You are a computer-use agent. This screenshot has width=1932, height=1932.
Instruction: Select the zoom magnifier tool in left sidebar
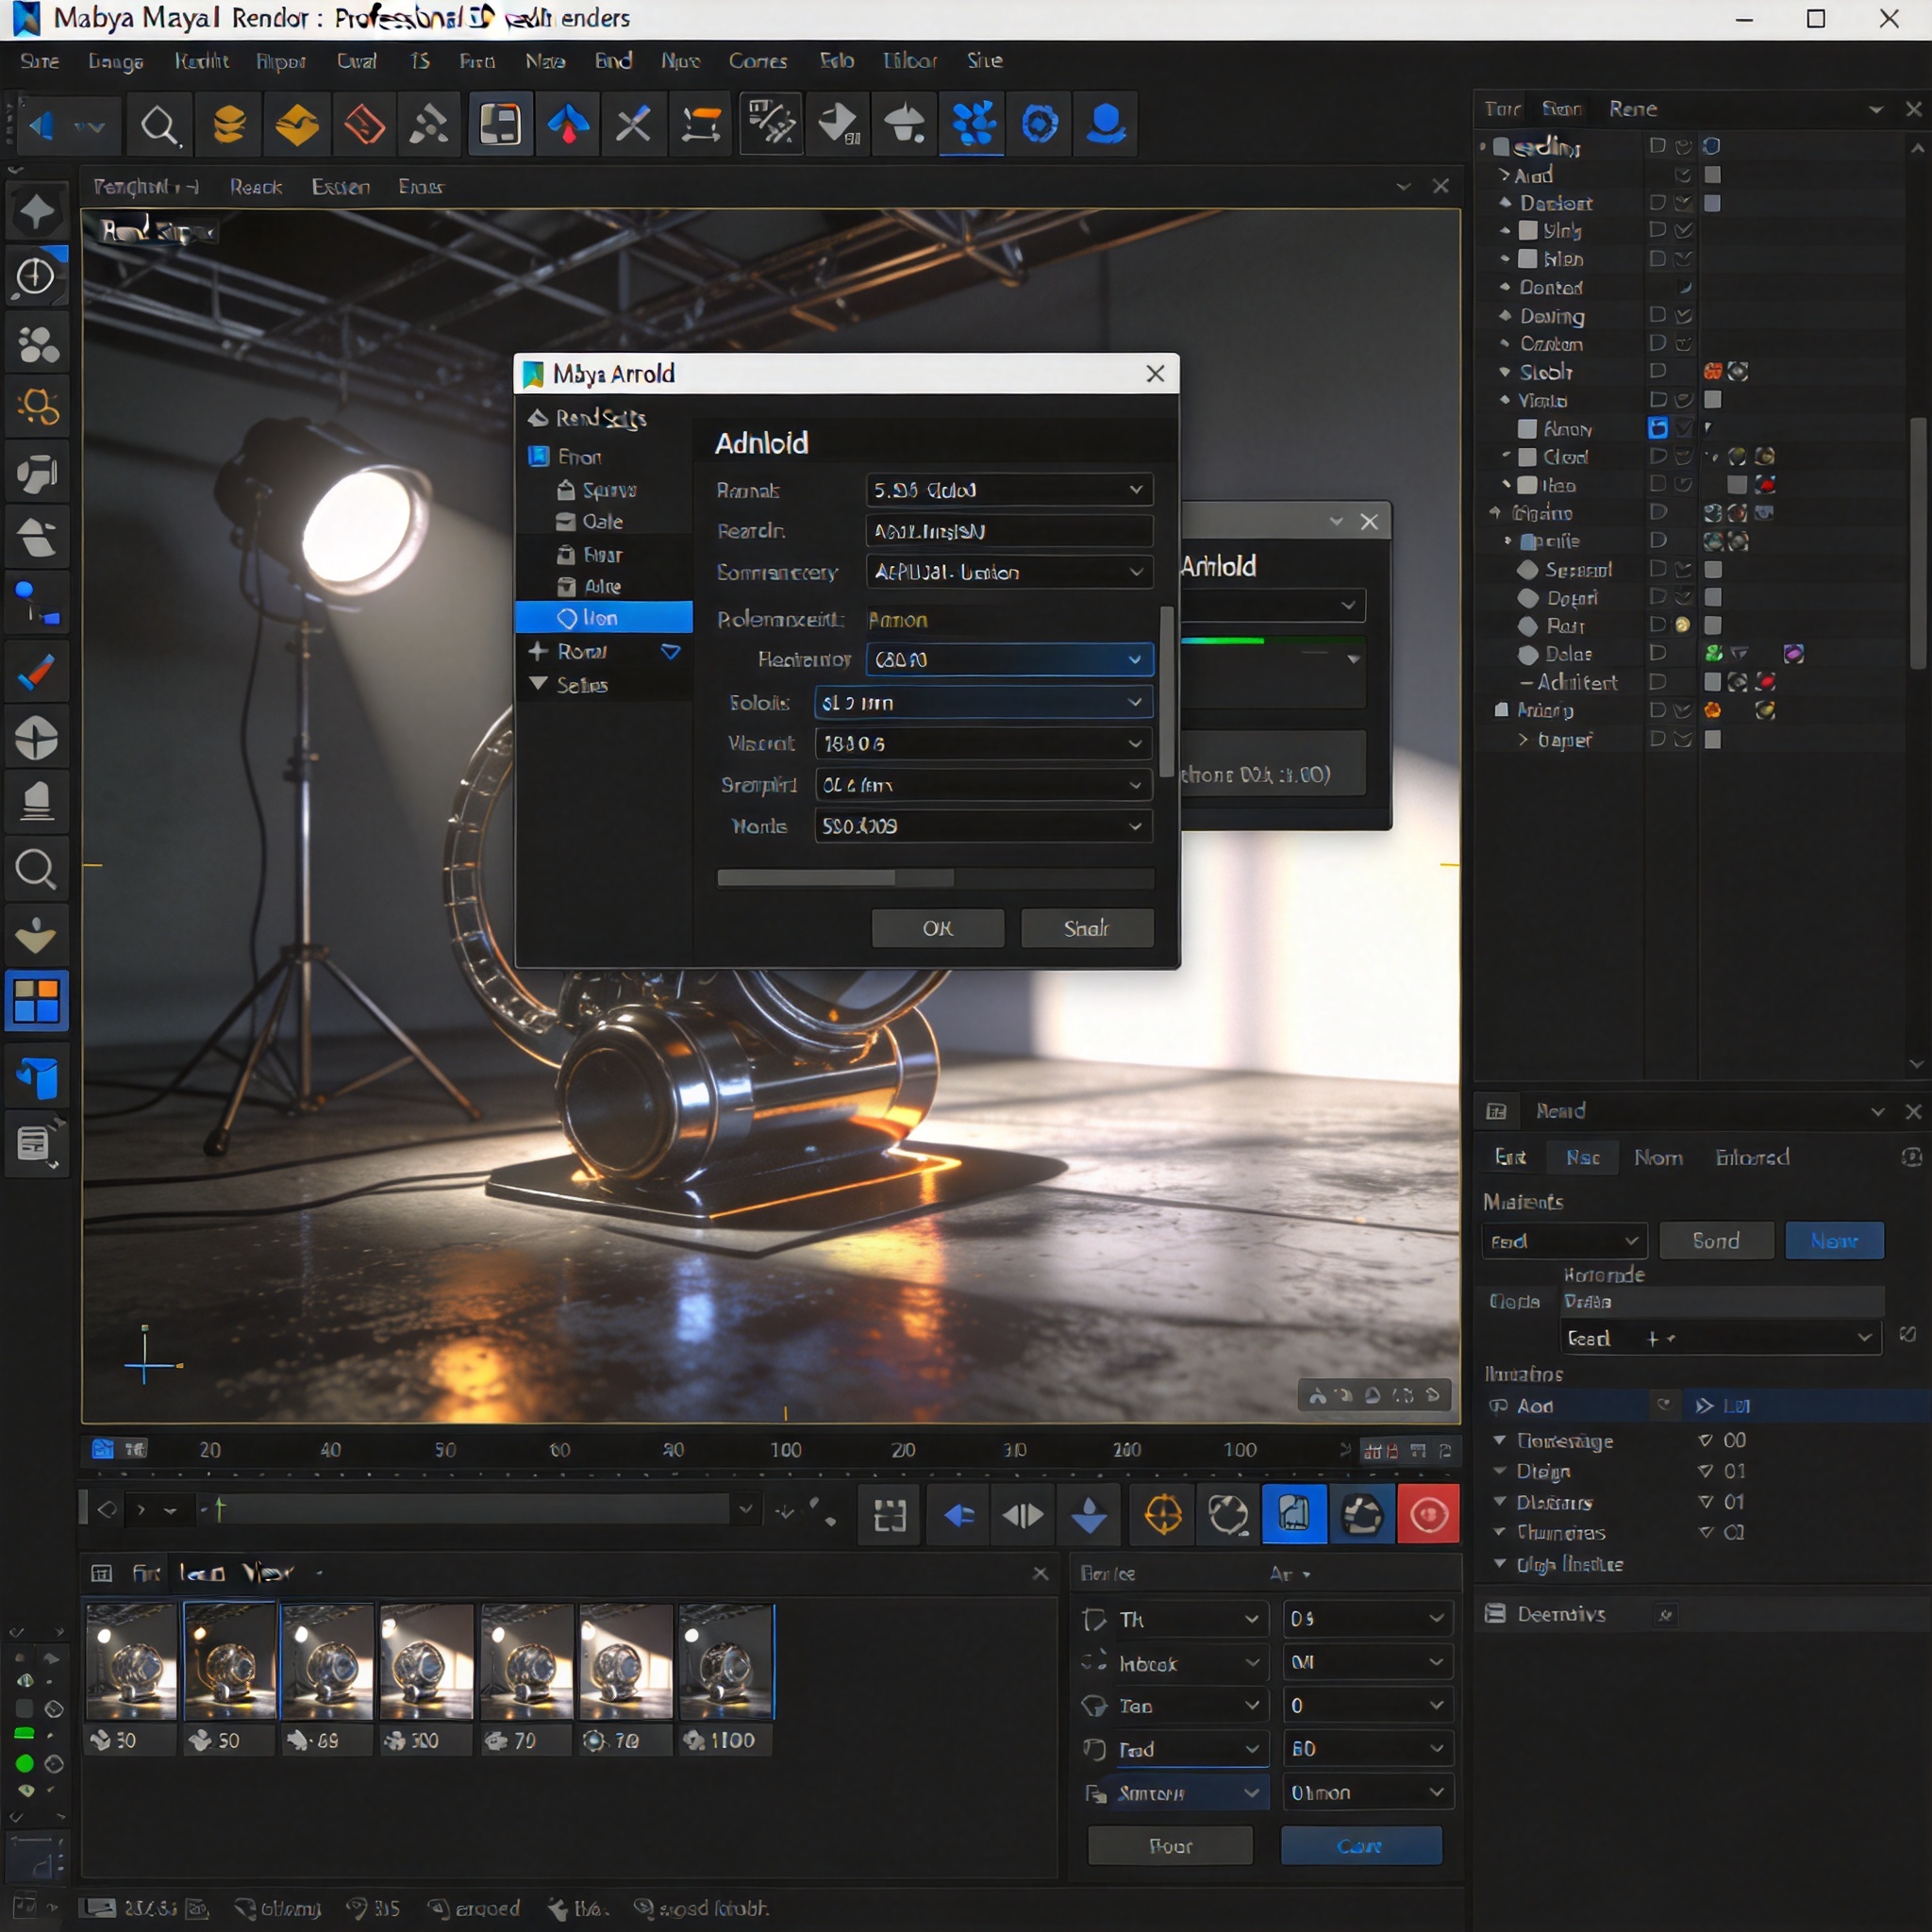pyautogui.click(x=37, y=870)
